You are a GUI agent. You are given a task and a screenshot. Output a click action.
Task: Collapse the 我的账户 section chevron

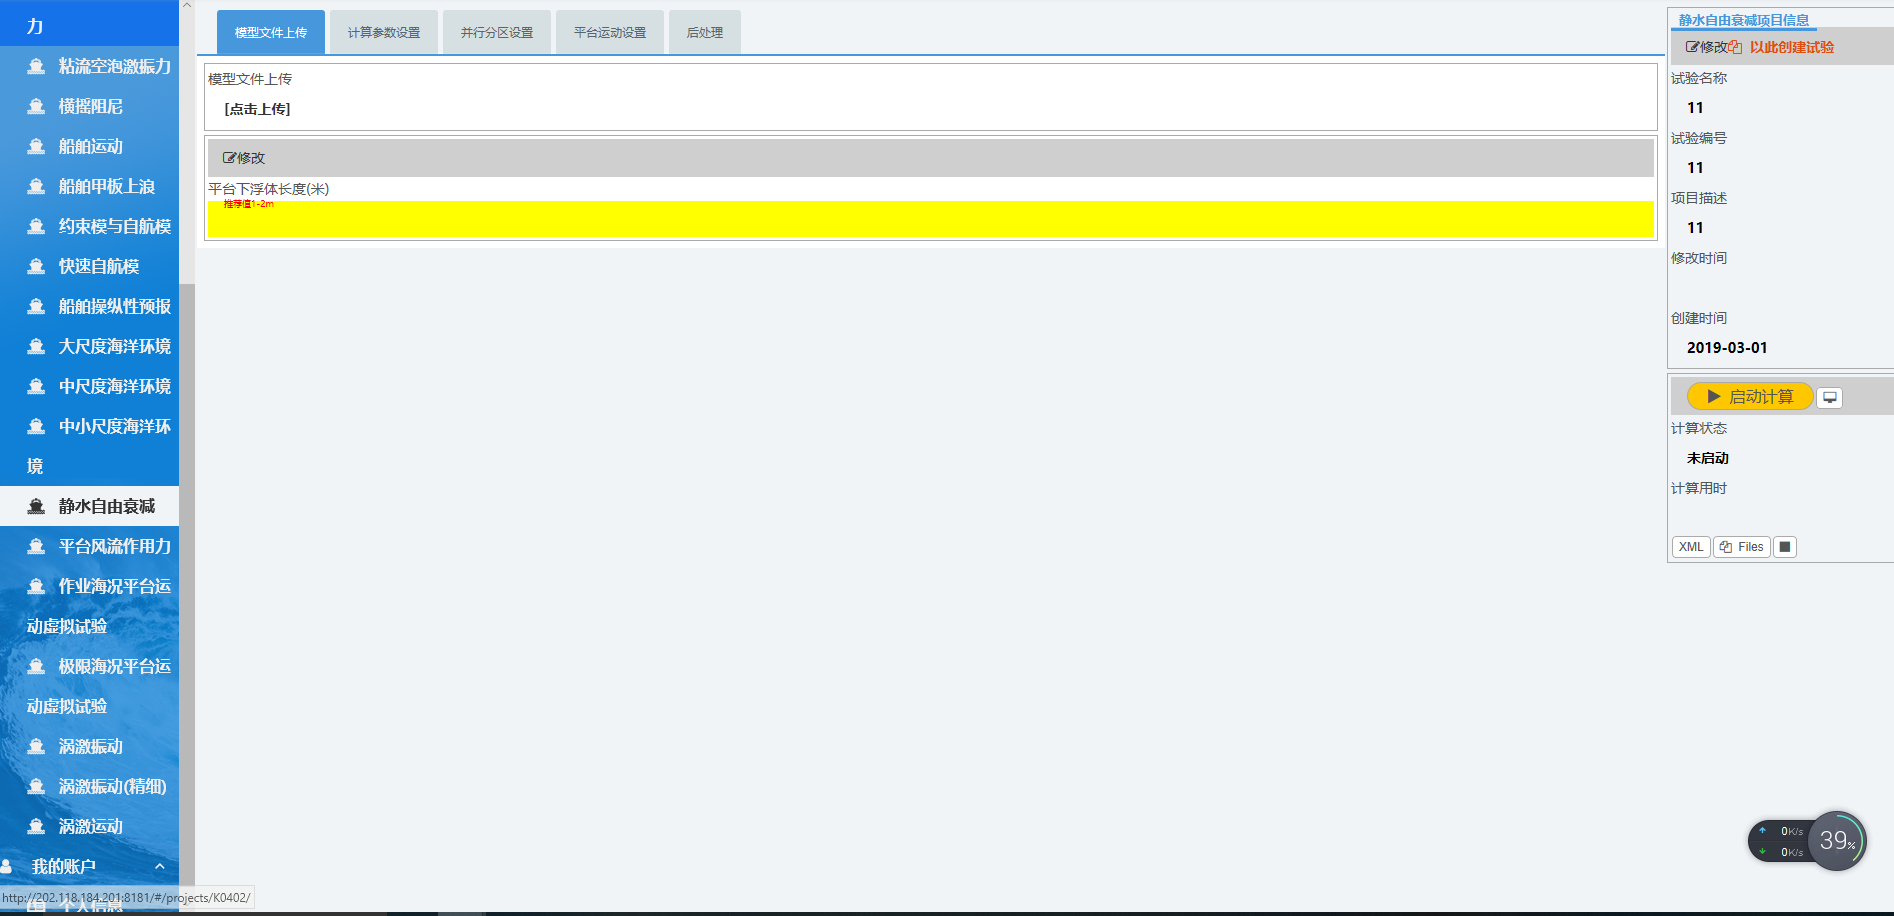(159, 866)
